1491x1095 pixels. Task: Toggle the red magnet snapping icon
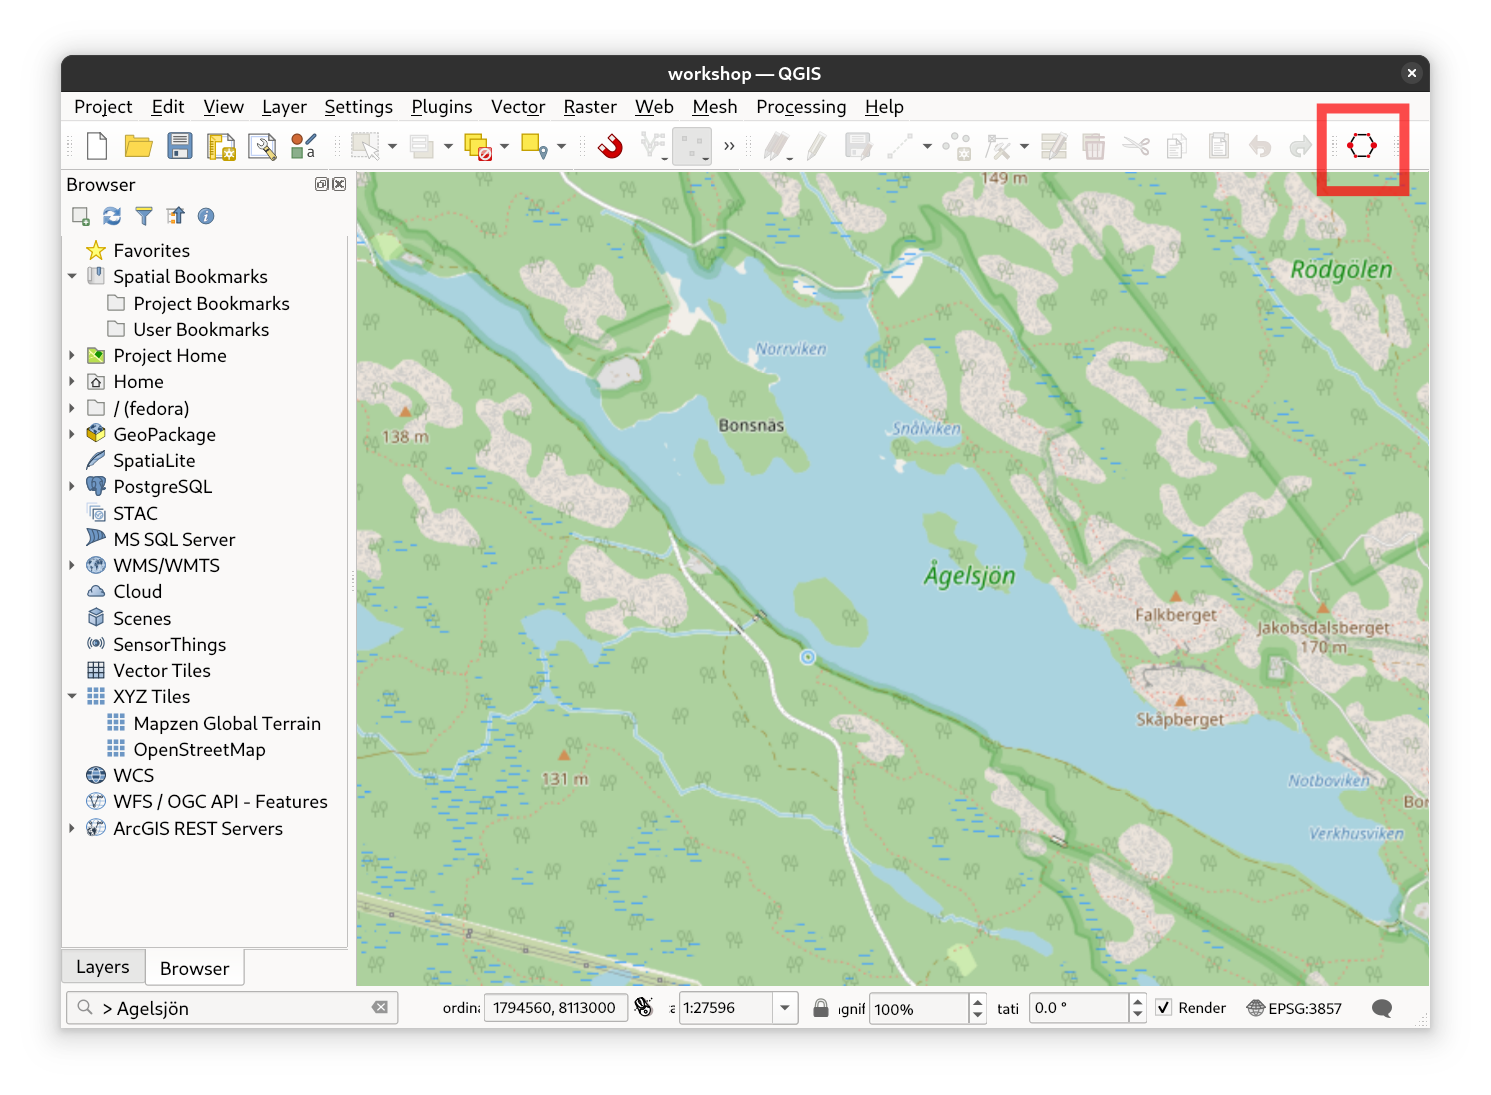pyautogui.click(x=610, y=147)
